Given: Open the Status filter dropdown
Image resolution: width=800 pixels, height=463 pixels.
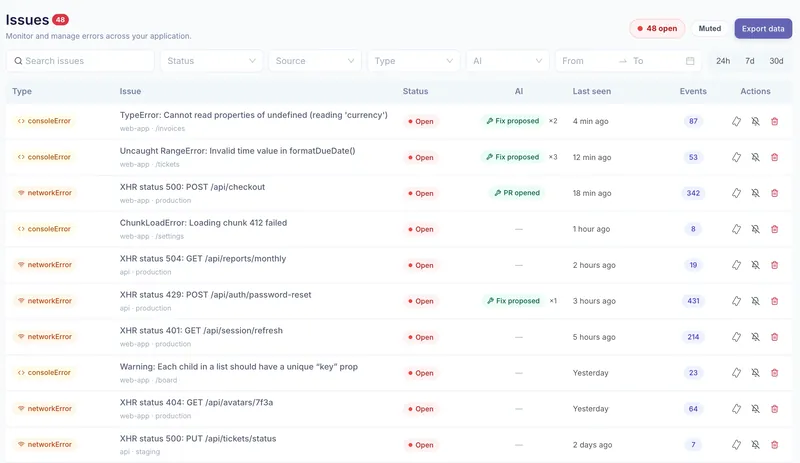Looking at the screenshot, I should coord(212,61).
